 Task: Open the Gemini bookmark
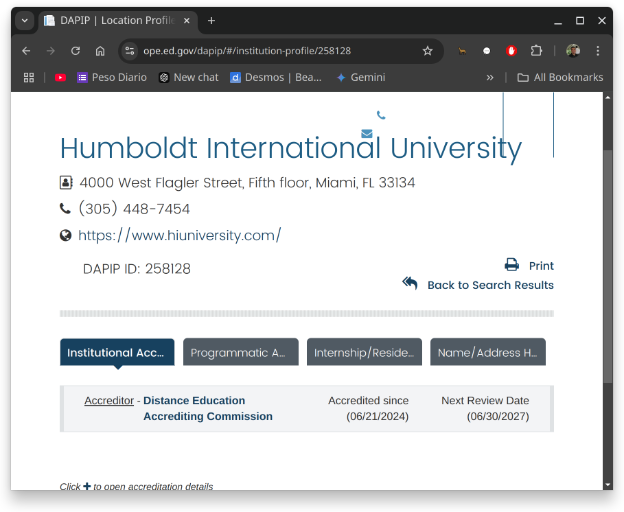[361, 78]
